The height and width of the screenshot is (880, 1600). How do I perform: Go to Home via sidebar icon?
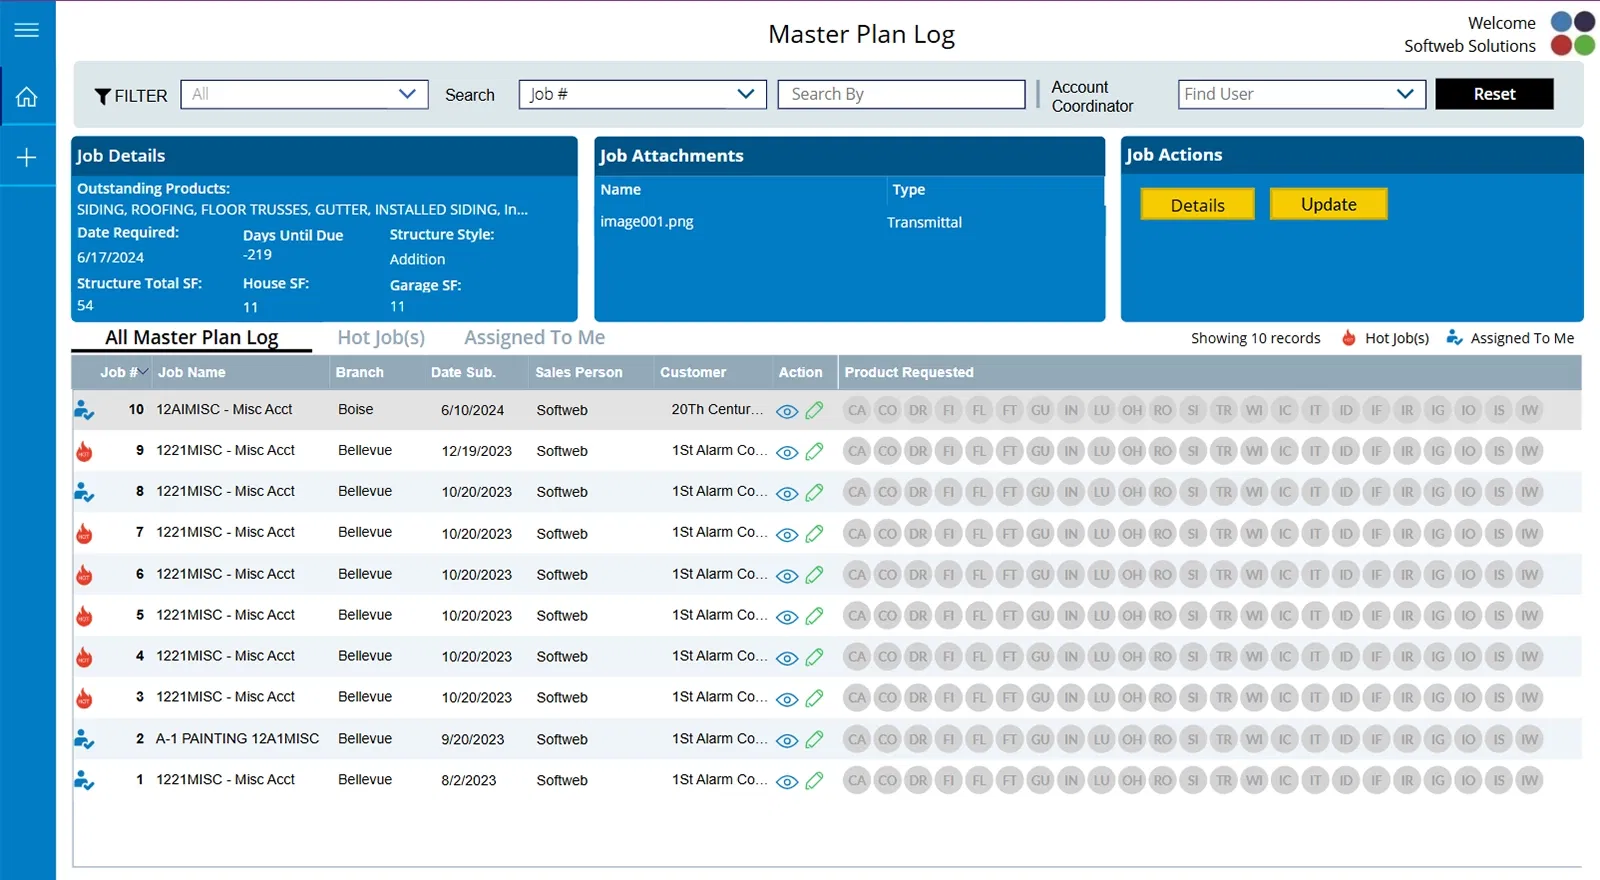pyautogui.click(x=27, y=97)
